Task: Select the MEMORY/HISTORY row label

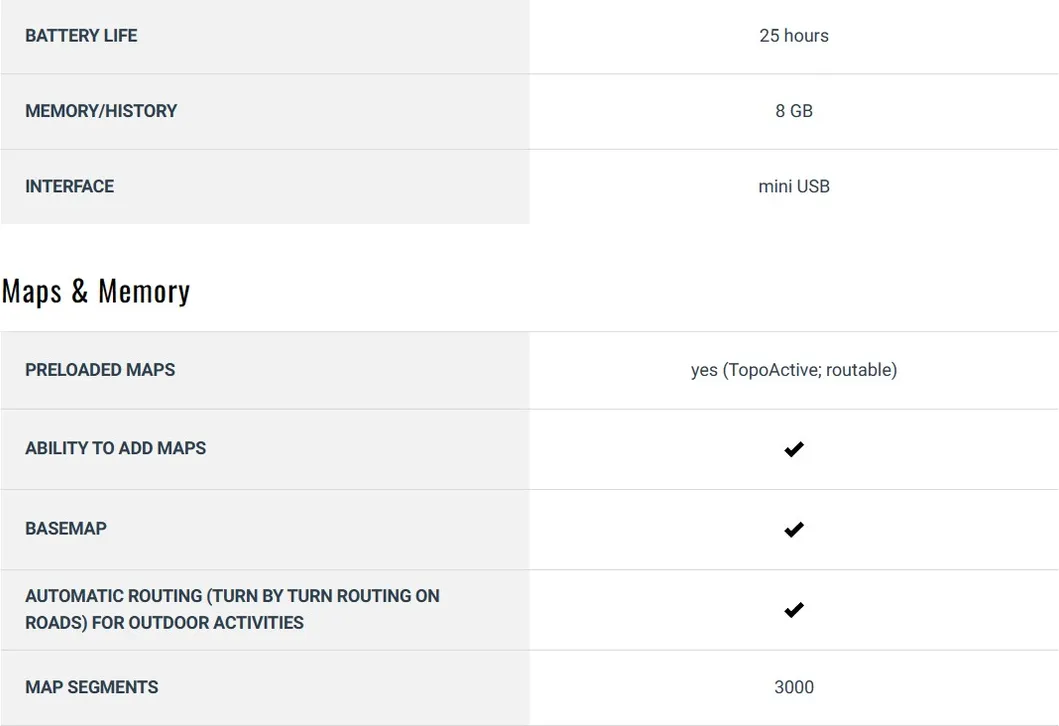Action: [101, 111]
